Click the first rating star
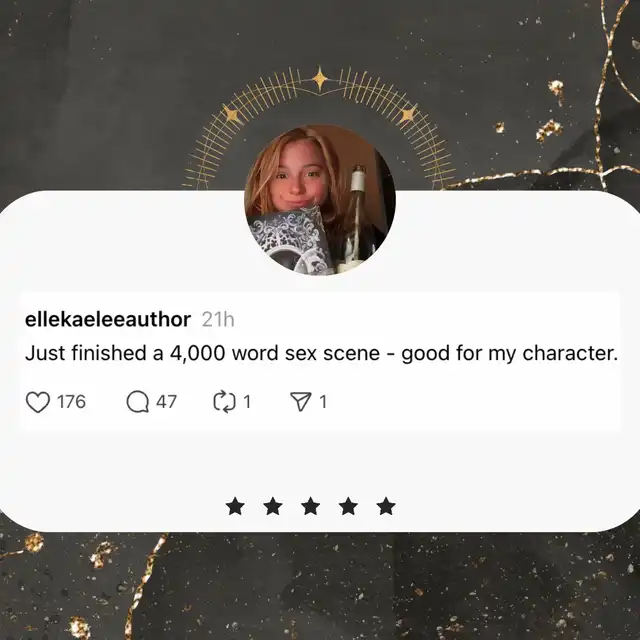Screen dimensions: 640x640 click(x=235, y=506)
